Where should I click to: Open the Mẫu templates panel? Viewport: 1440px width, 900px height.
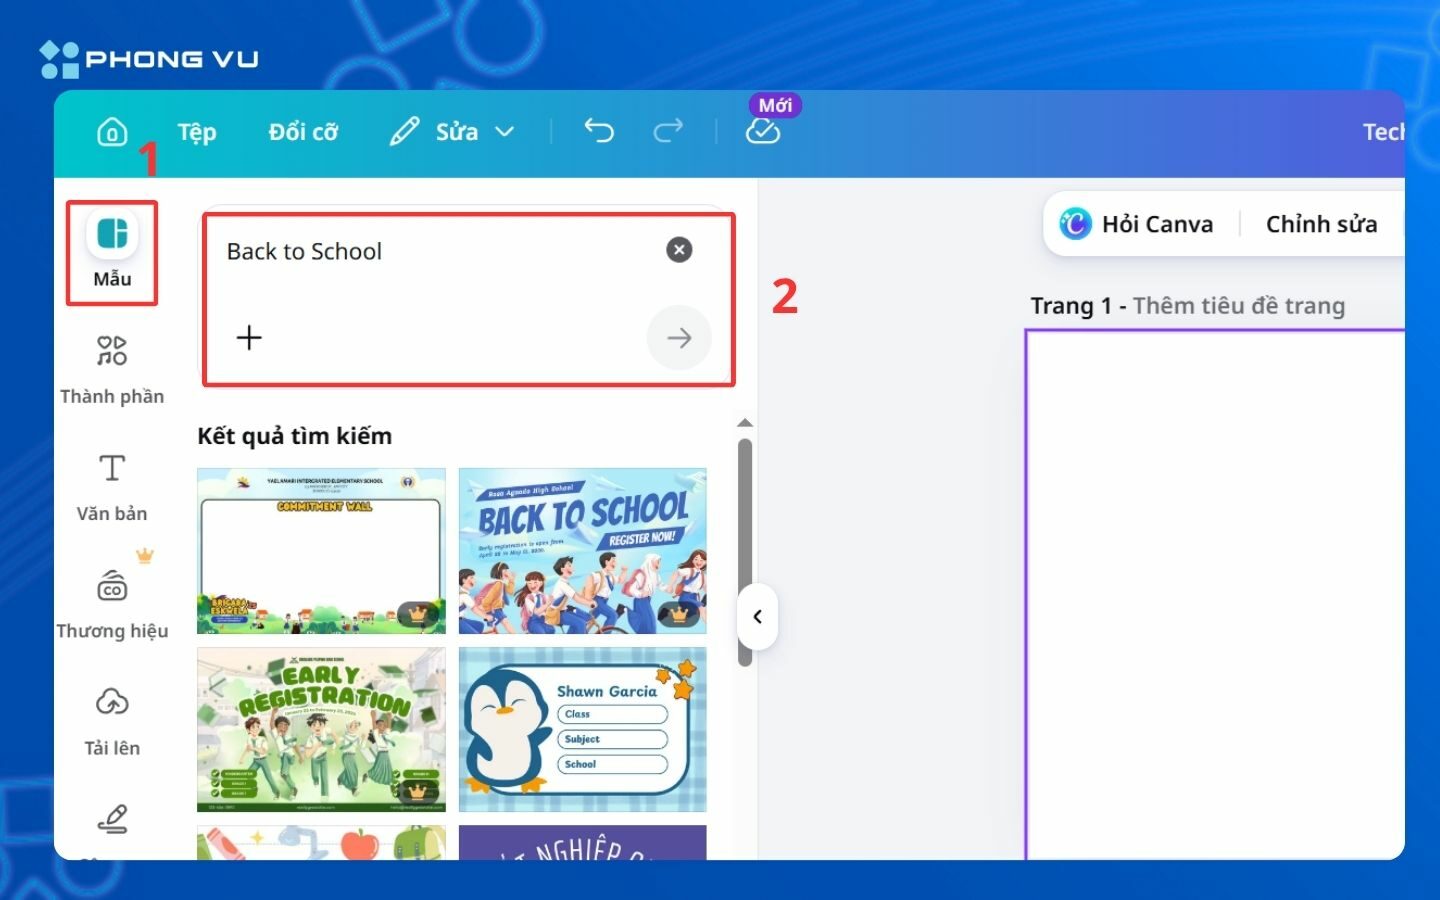[x=112, y=252]
